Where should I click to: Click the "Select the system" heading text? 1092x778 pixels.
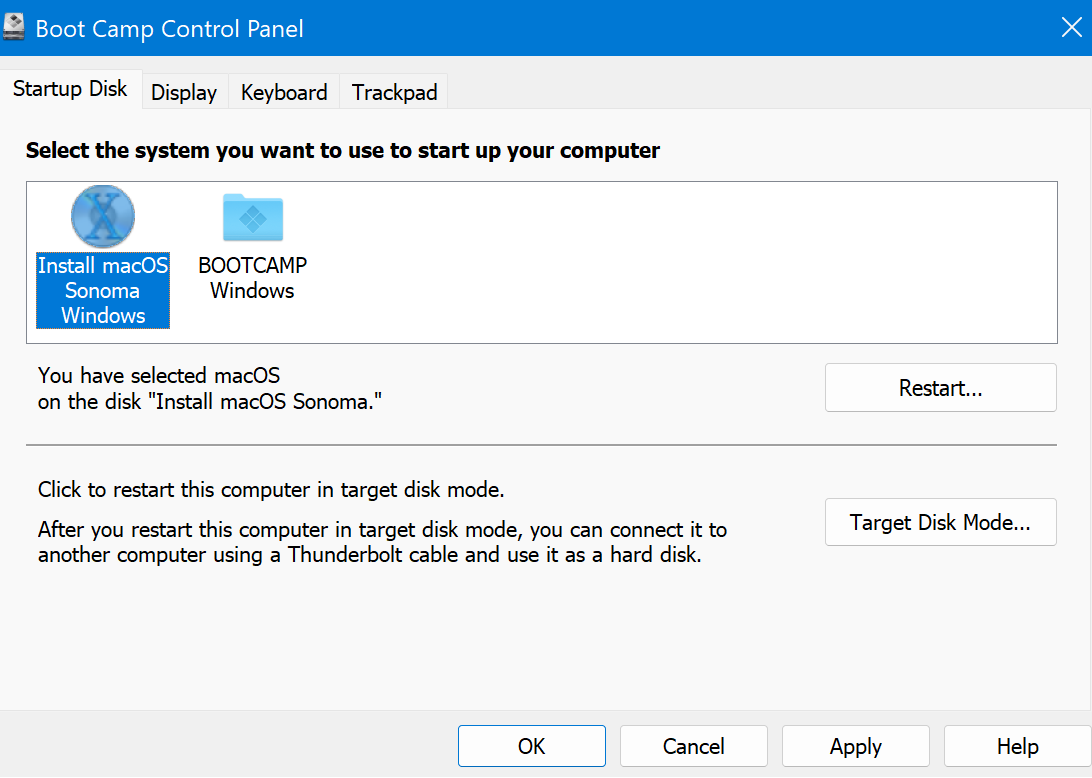(342, 151)
